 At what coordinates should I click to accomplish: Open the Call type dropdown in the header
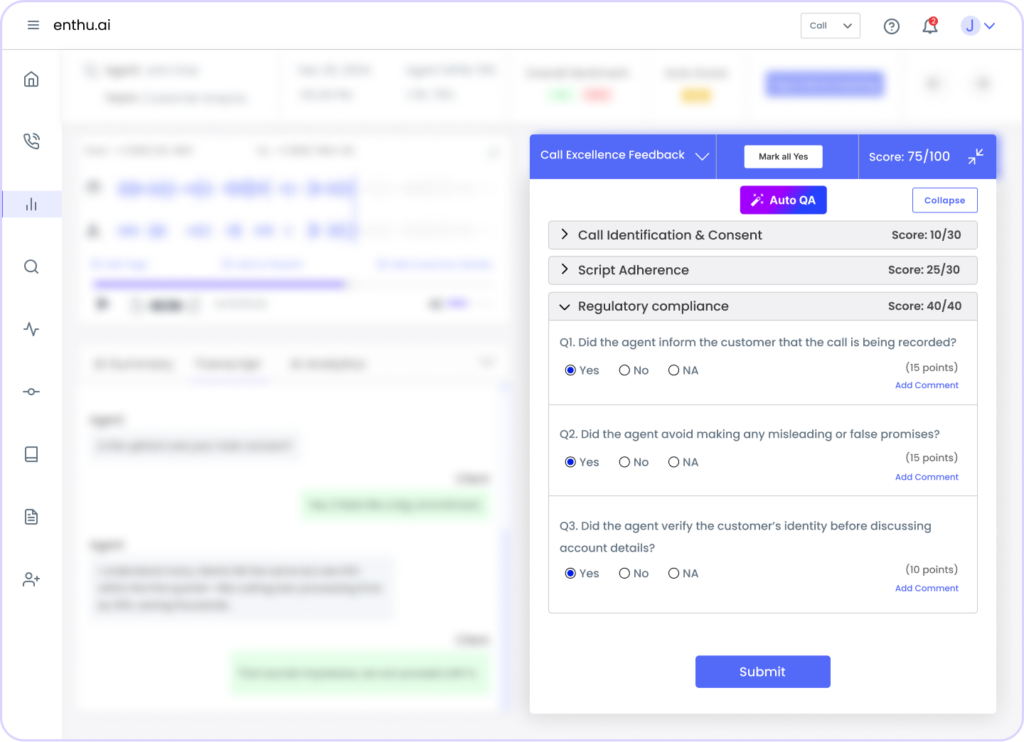830,25
